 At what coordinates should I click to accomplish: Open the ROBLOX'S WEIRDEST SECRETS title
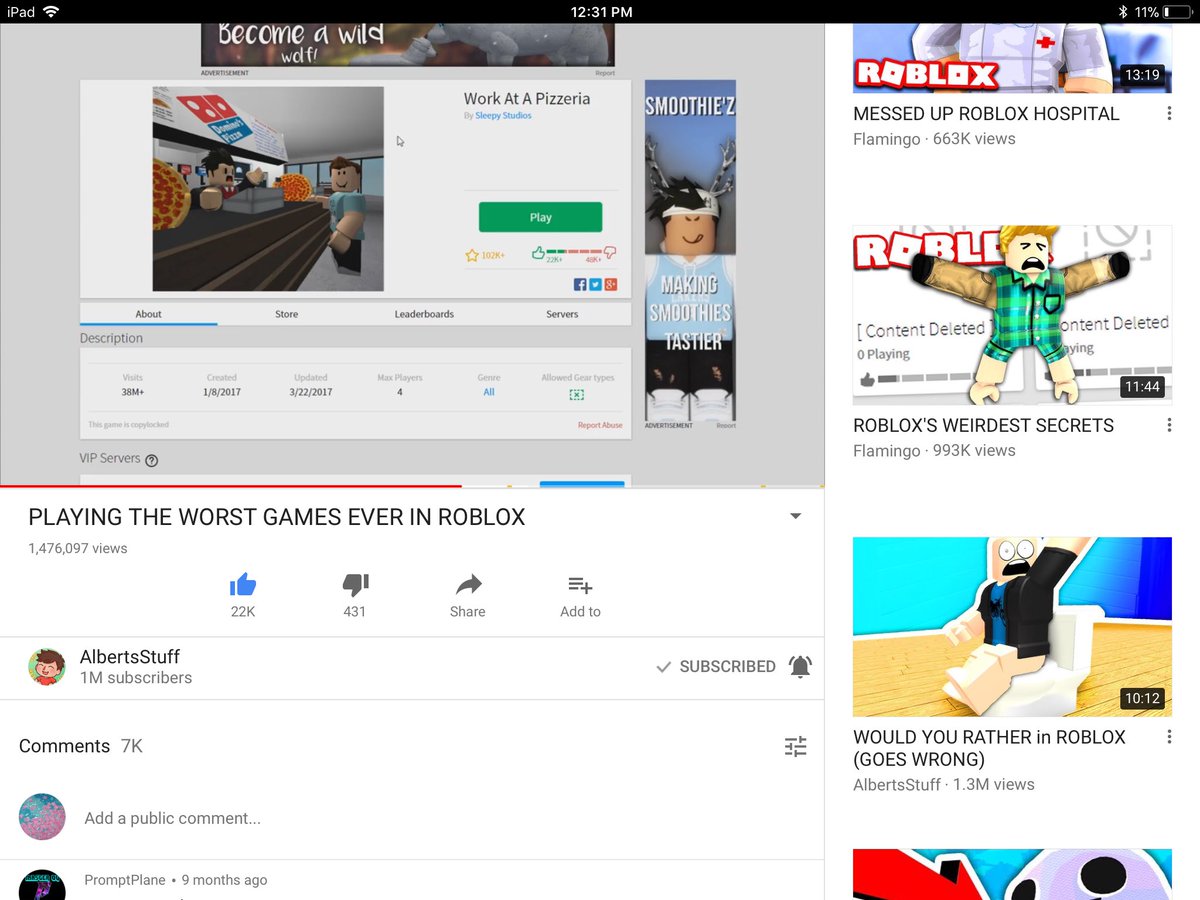pyautogui.click(x=983, y=426)
